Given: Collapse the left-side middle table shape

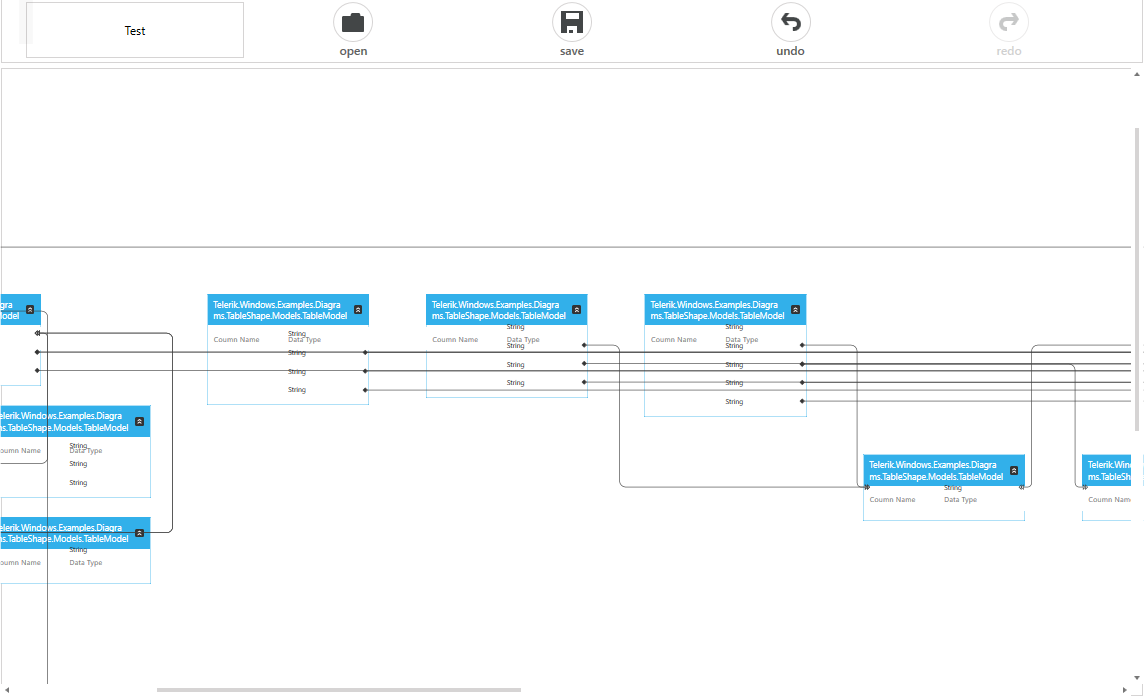Looking at the screenshot, I should [139, 422].
